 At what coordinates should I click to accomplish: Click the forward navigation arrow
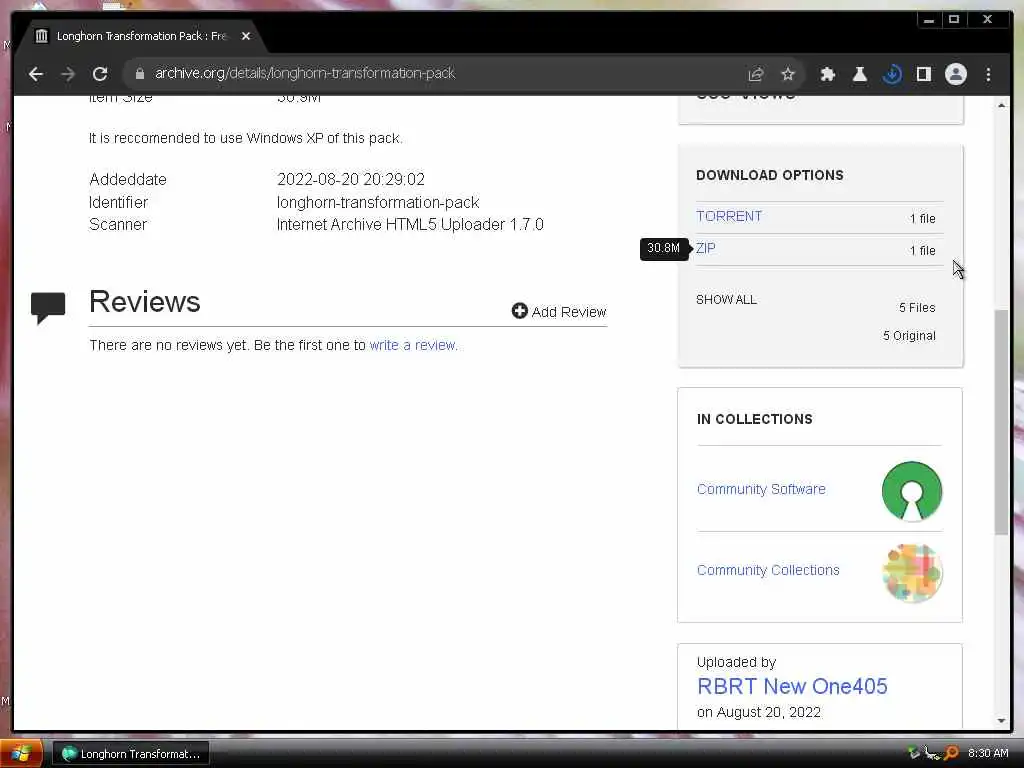point(68,74)
